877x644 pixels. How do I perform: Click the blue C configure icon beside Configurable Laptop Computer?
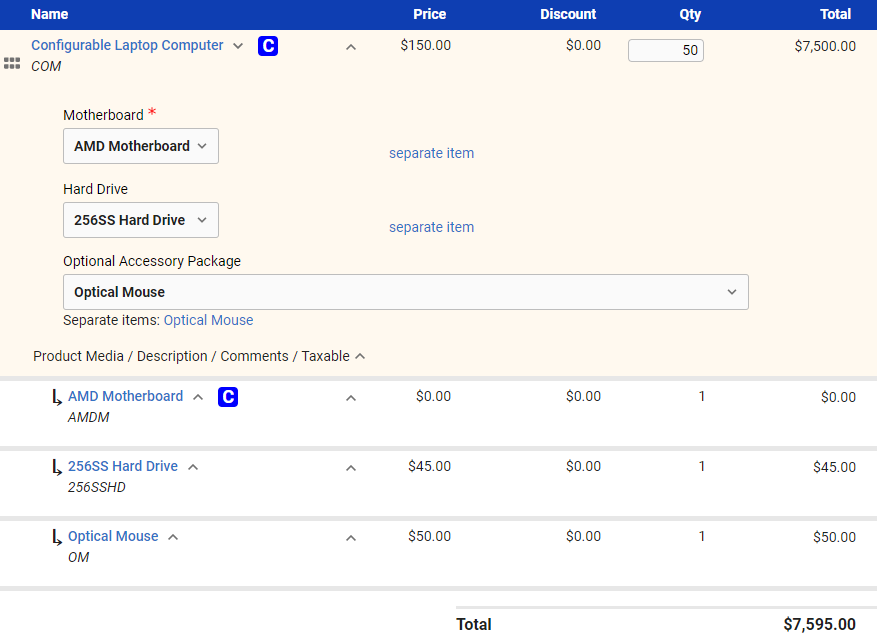point(267,45)
